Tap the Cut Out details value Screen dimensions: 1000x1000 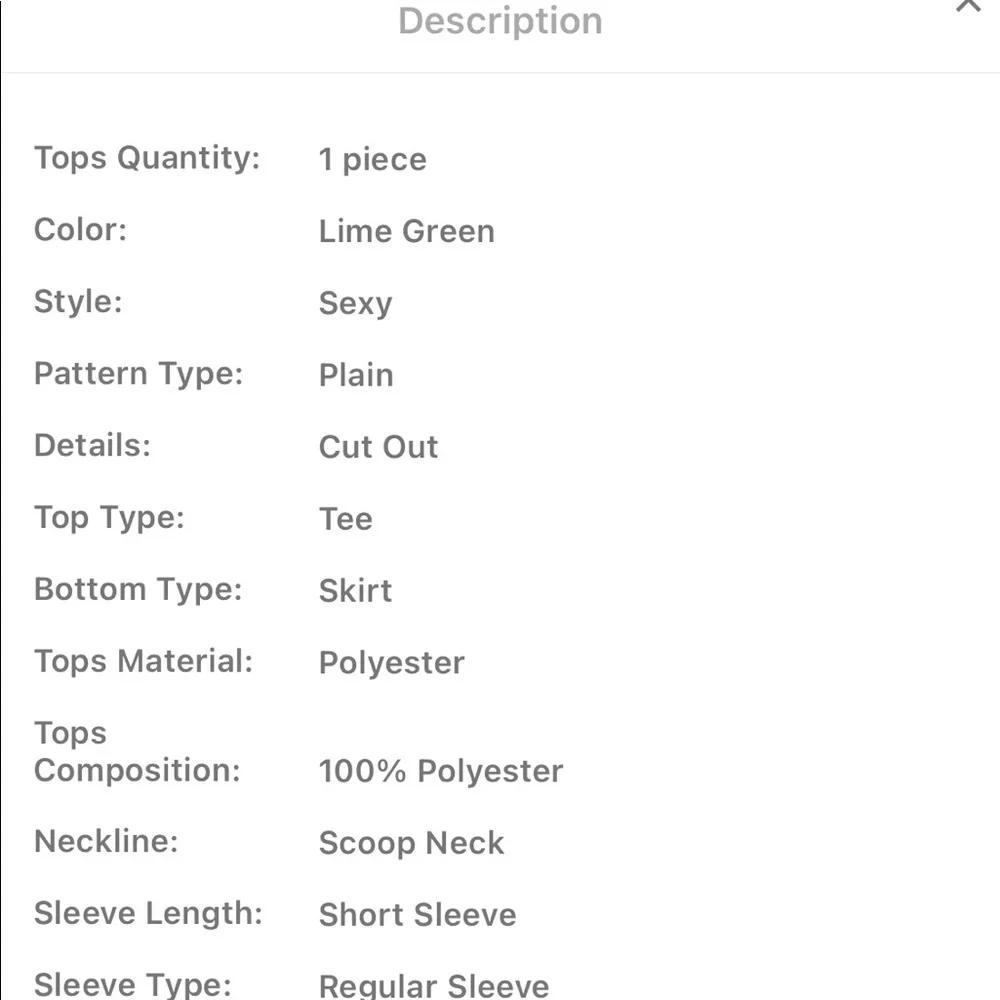[378, 447]
